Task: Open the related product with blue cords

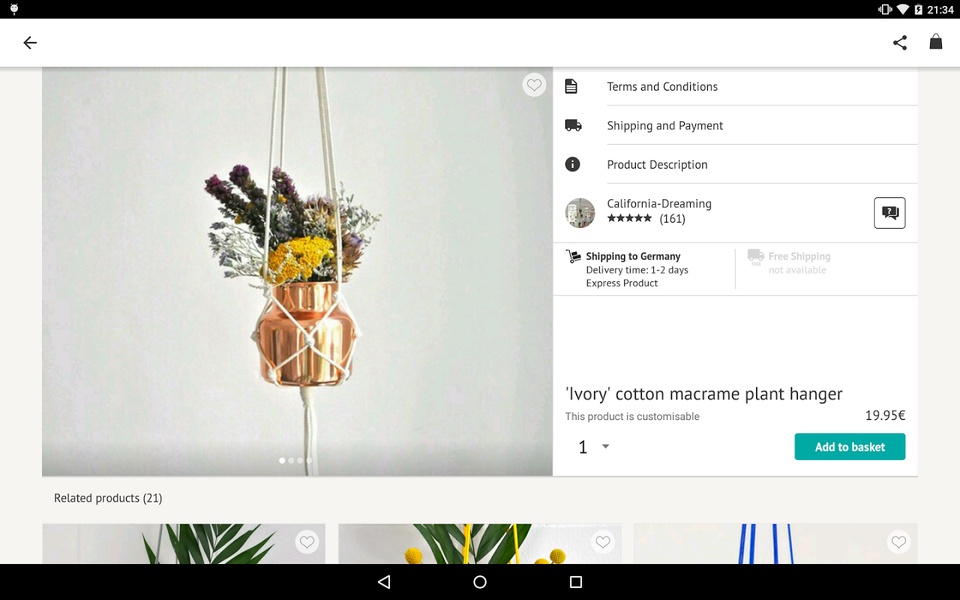Action: 776,544
